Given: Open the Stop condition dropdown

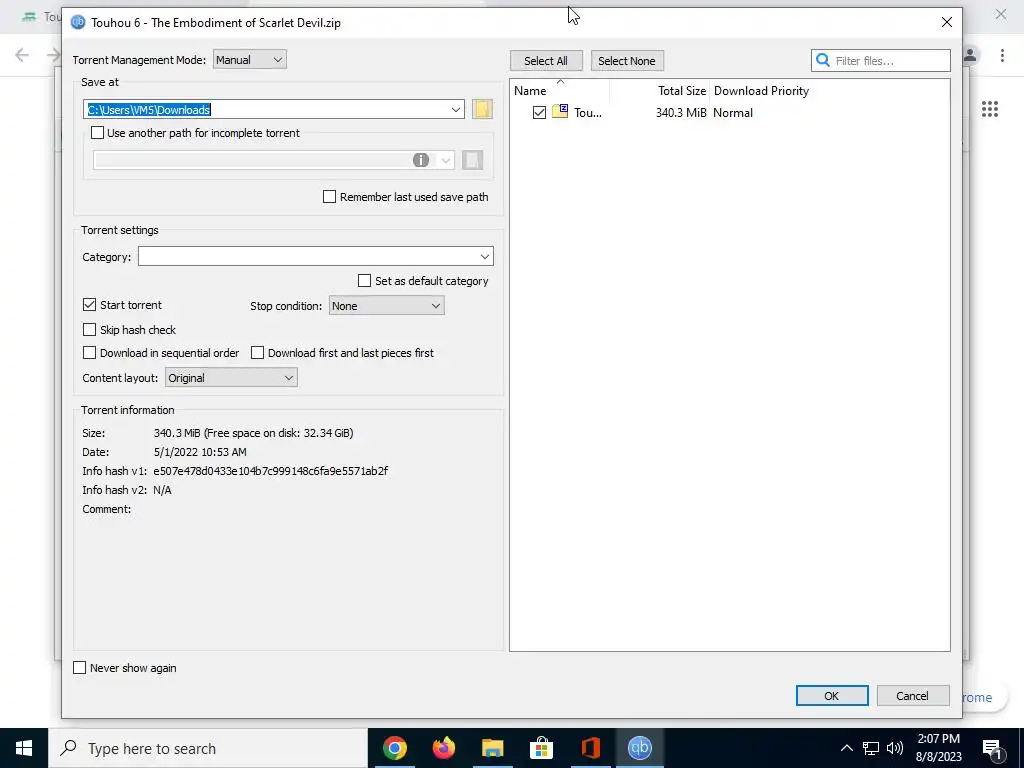Looking at the screenshot, I should click(387, 306).
